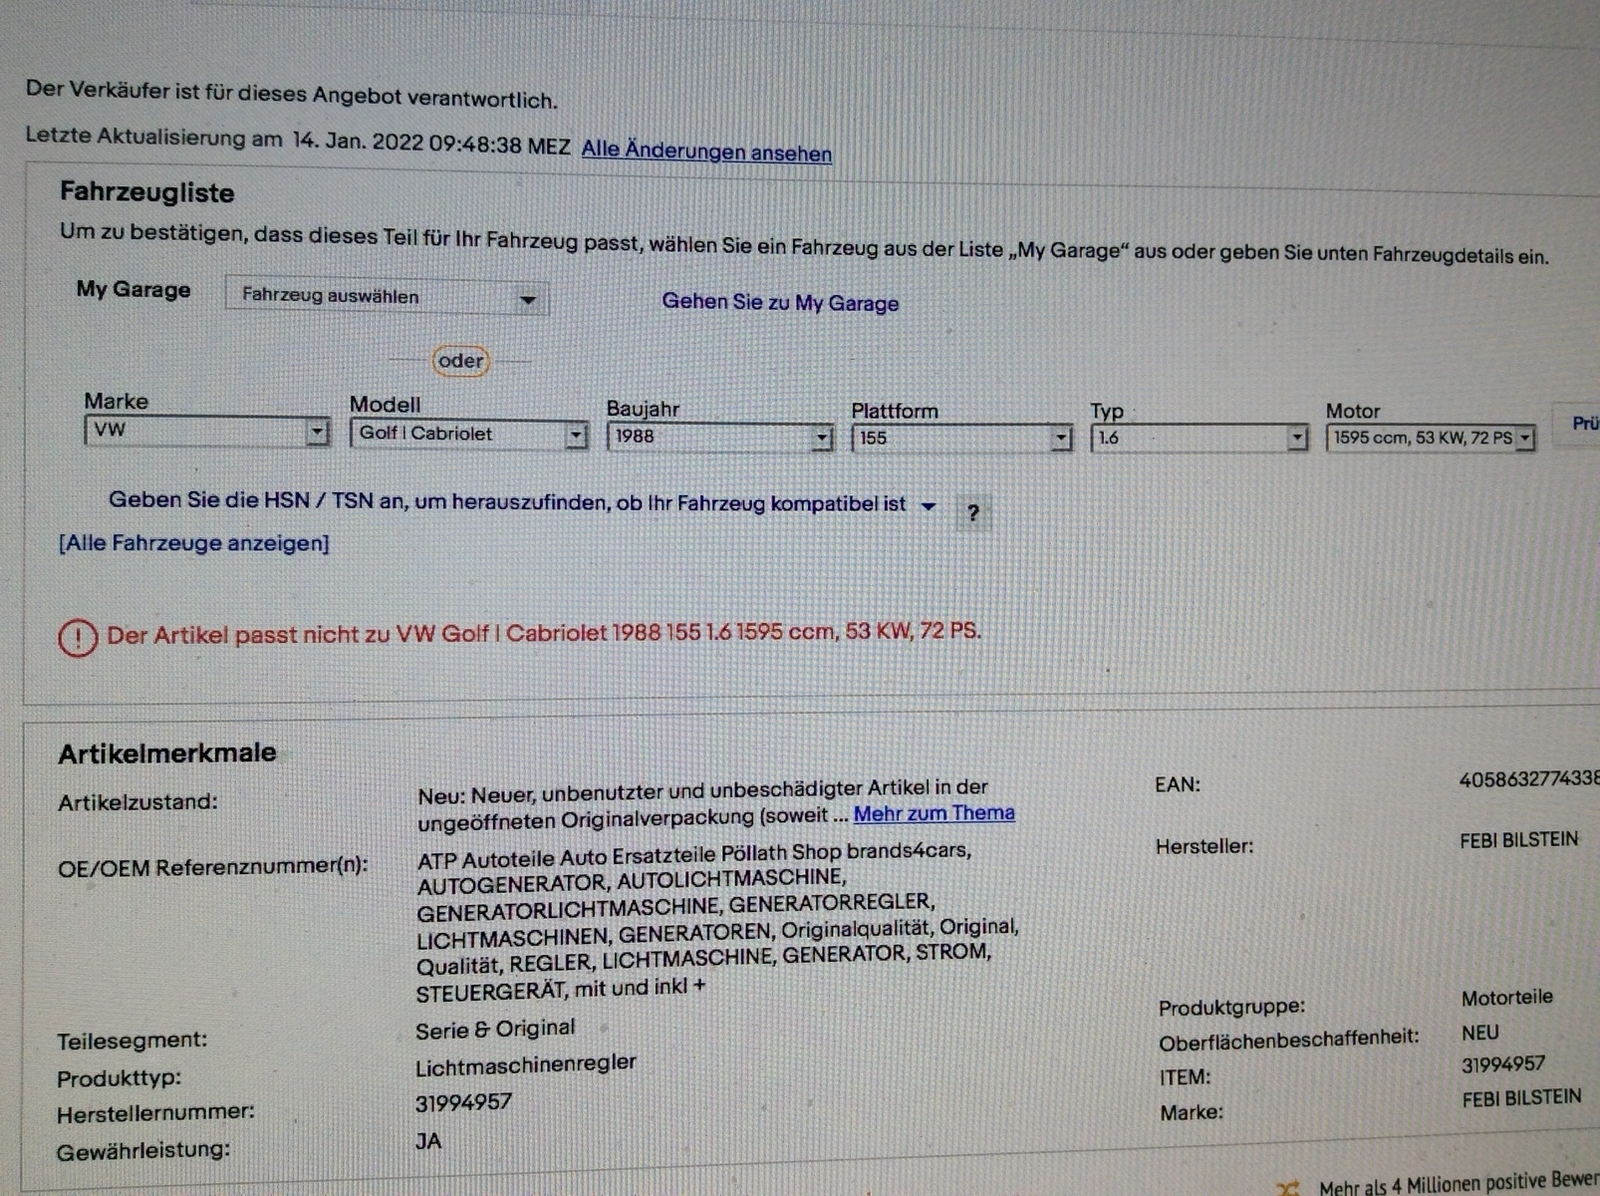Open the 'Fahrzeug auswählen' My Garage dropdown
This screenshot has width=1600, height=1196.
386,297
